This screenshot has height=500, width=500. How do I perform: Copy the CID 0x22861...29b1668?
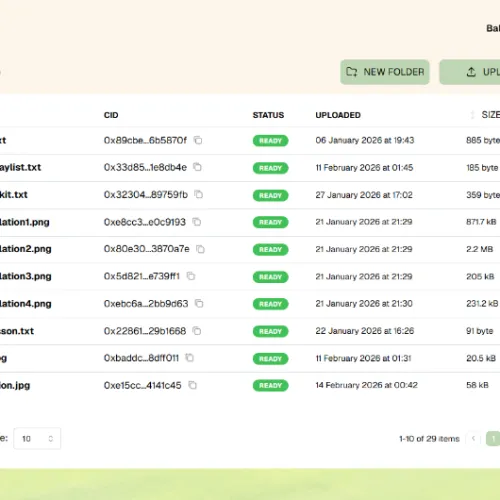(x=197, y=331)
